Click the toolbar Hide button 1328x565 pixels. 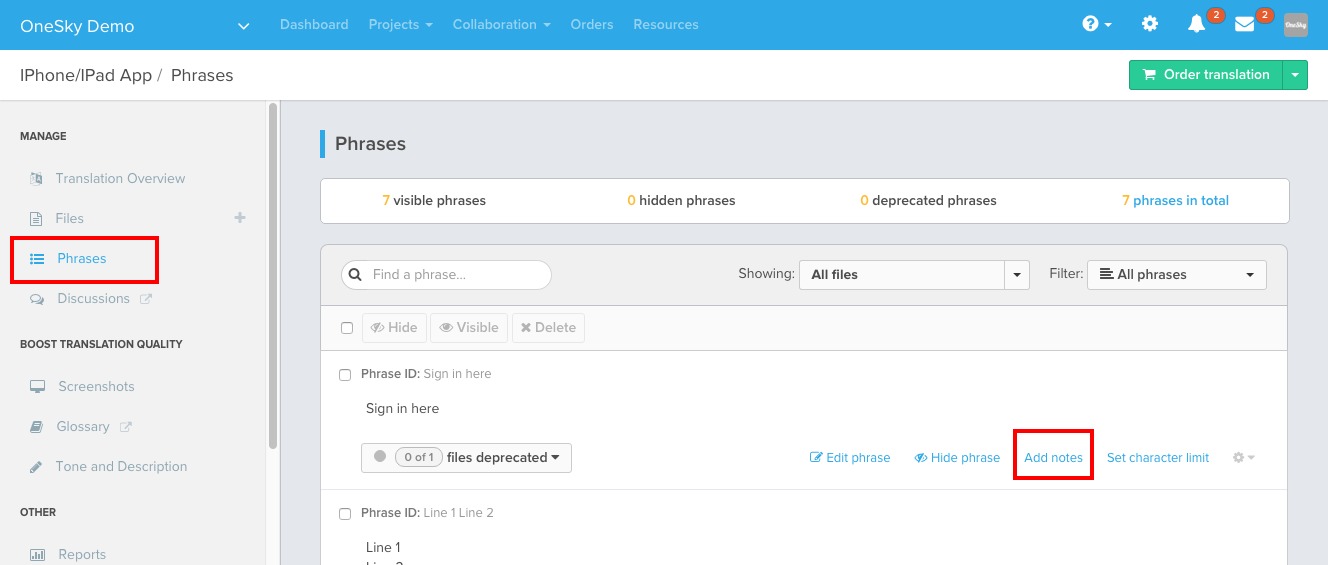394,328
